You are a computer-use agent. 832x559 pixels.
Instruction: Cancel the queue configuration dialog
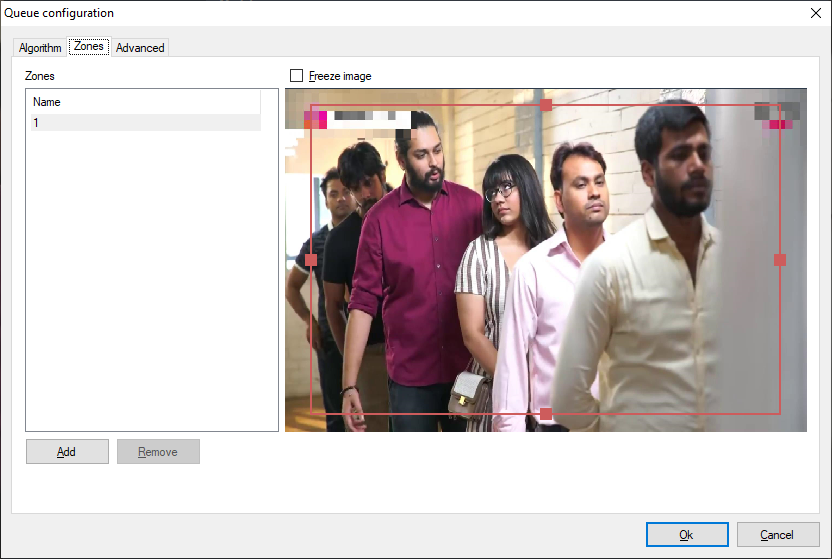click(777, 535)
